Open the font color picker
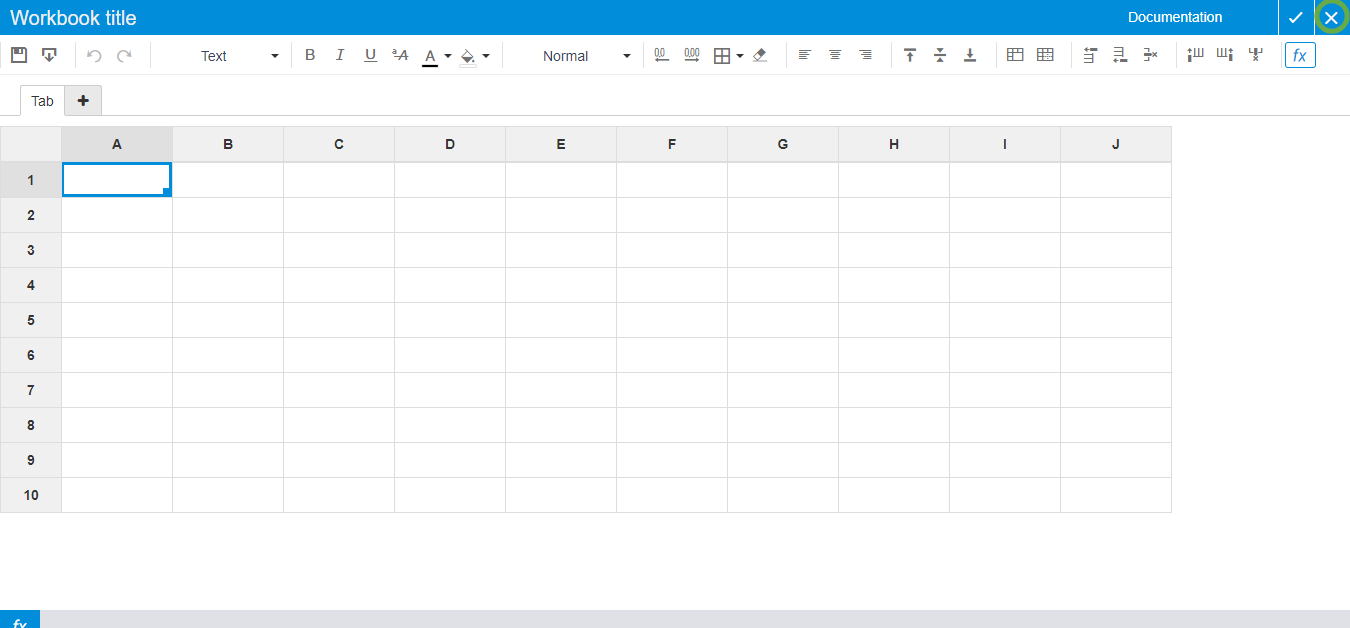This screenshot has height=628, width=1350. click(430, 55)
